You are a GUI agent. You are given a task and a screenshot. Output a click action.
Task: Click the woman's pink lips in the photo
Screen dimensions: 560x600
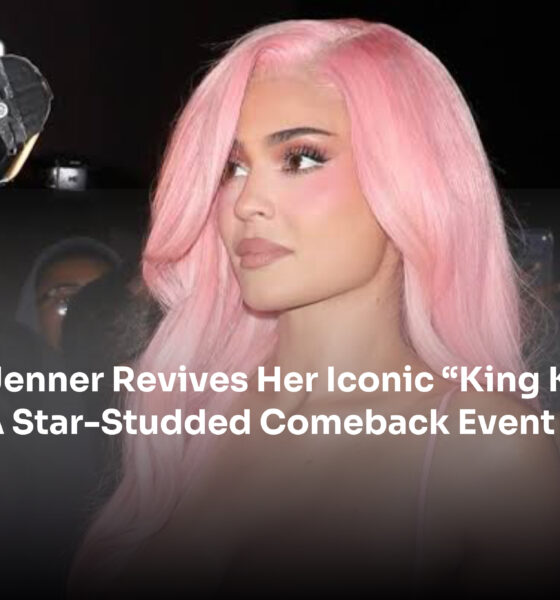click(x=262, y=253)
